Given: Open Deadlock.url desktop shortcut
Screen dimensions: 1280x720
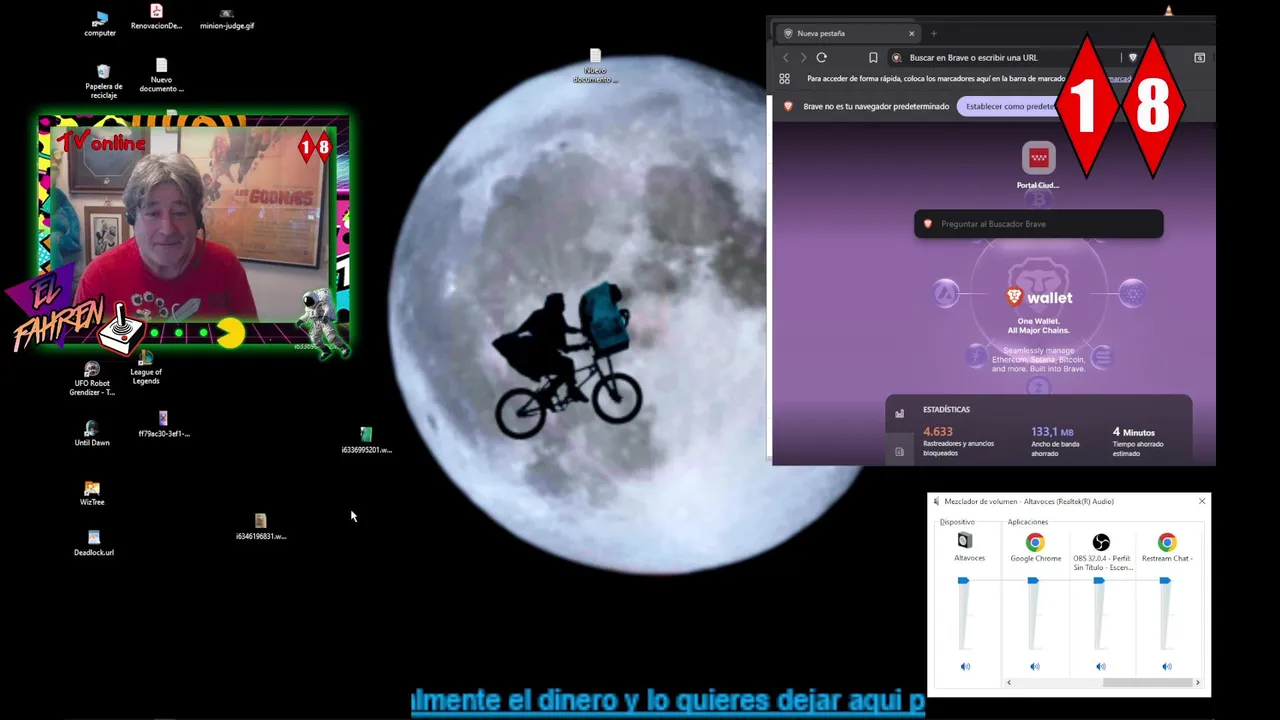Looking at the screenshot, I should 94,543.
